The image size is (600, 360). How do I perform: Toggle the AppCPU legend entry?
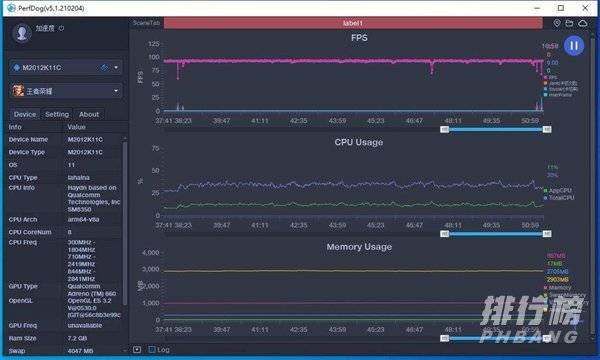point(557,190)
